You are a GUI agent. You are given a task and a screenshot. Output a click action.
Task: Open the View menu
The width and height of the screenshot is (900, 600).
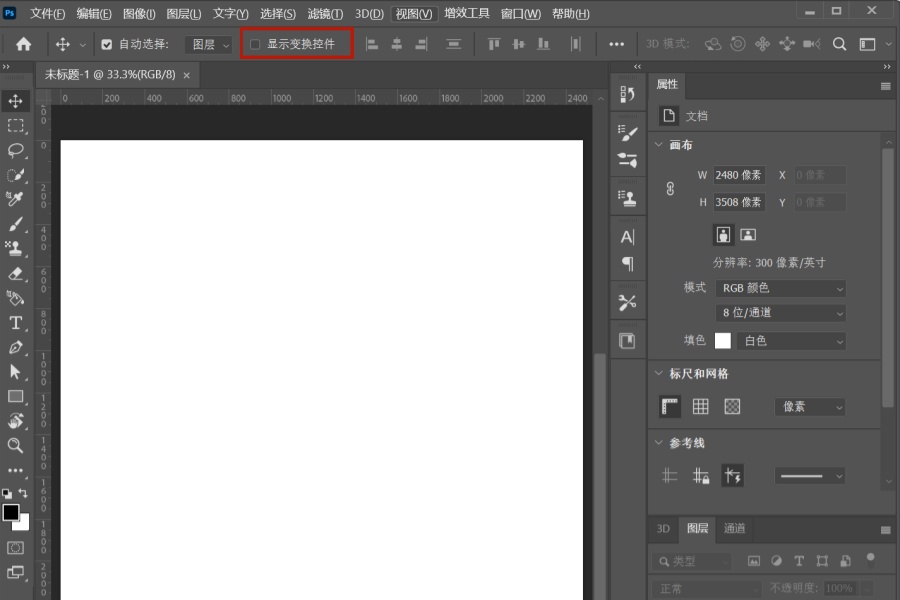tap(414, 14)
